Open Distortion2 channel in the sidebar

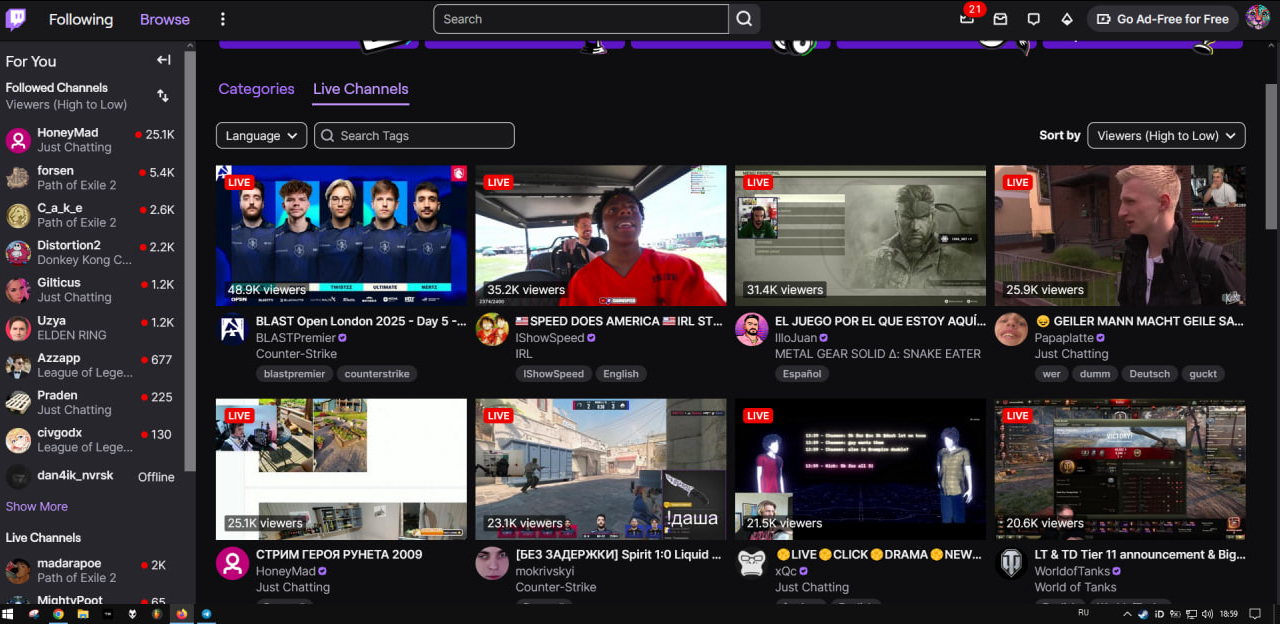coord(91,253)
